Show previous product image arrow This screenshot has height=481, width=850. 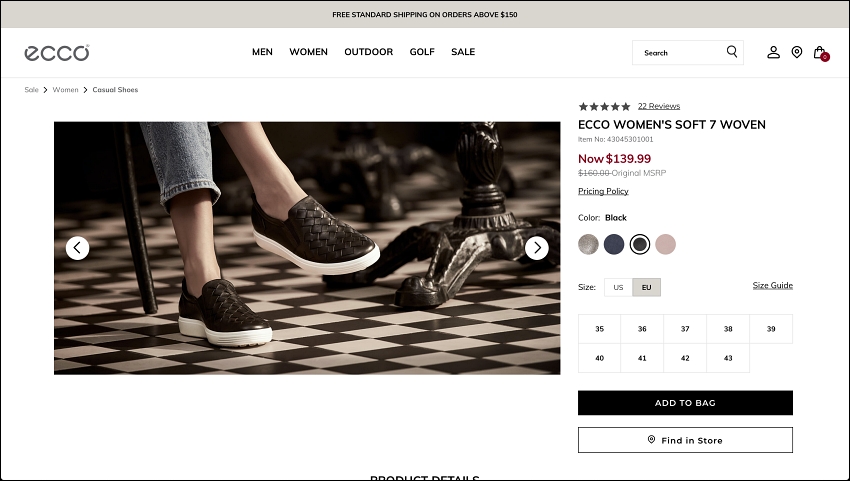78,248
